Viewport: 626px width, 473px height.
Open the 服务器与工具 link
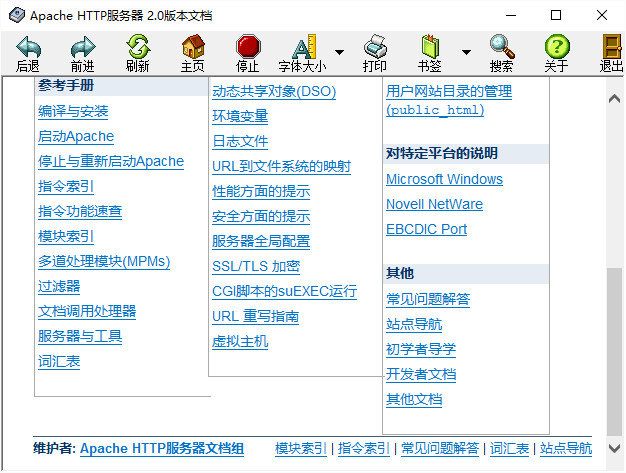(80, 336)
